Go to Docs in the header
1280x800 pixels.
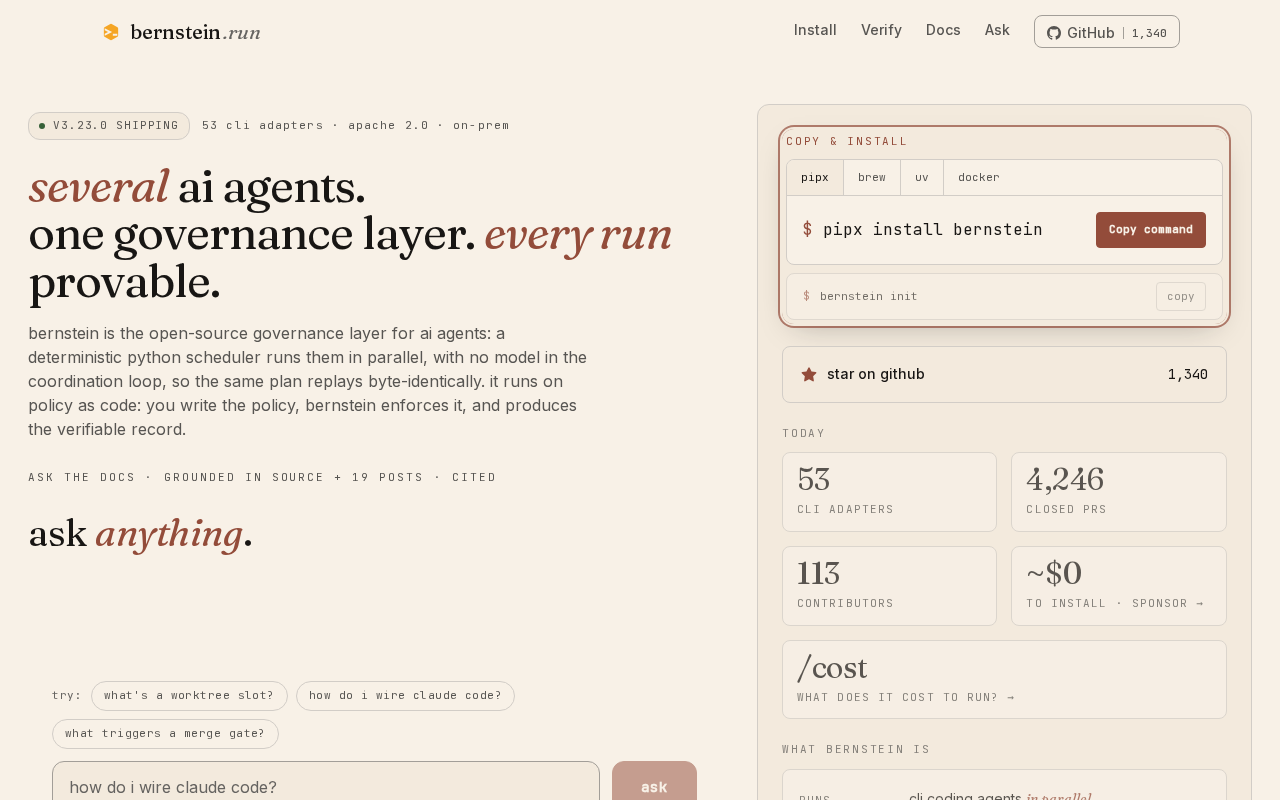(943, 30)
